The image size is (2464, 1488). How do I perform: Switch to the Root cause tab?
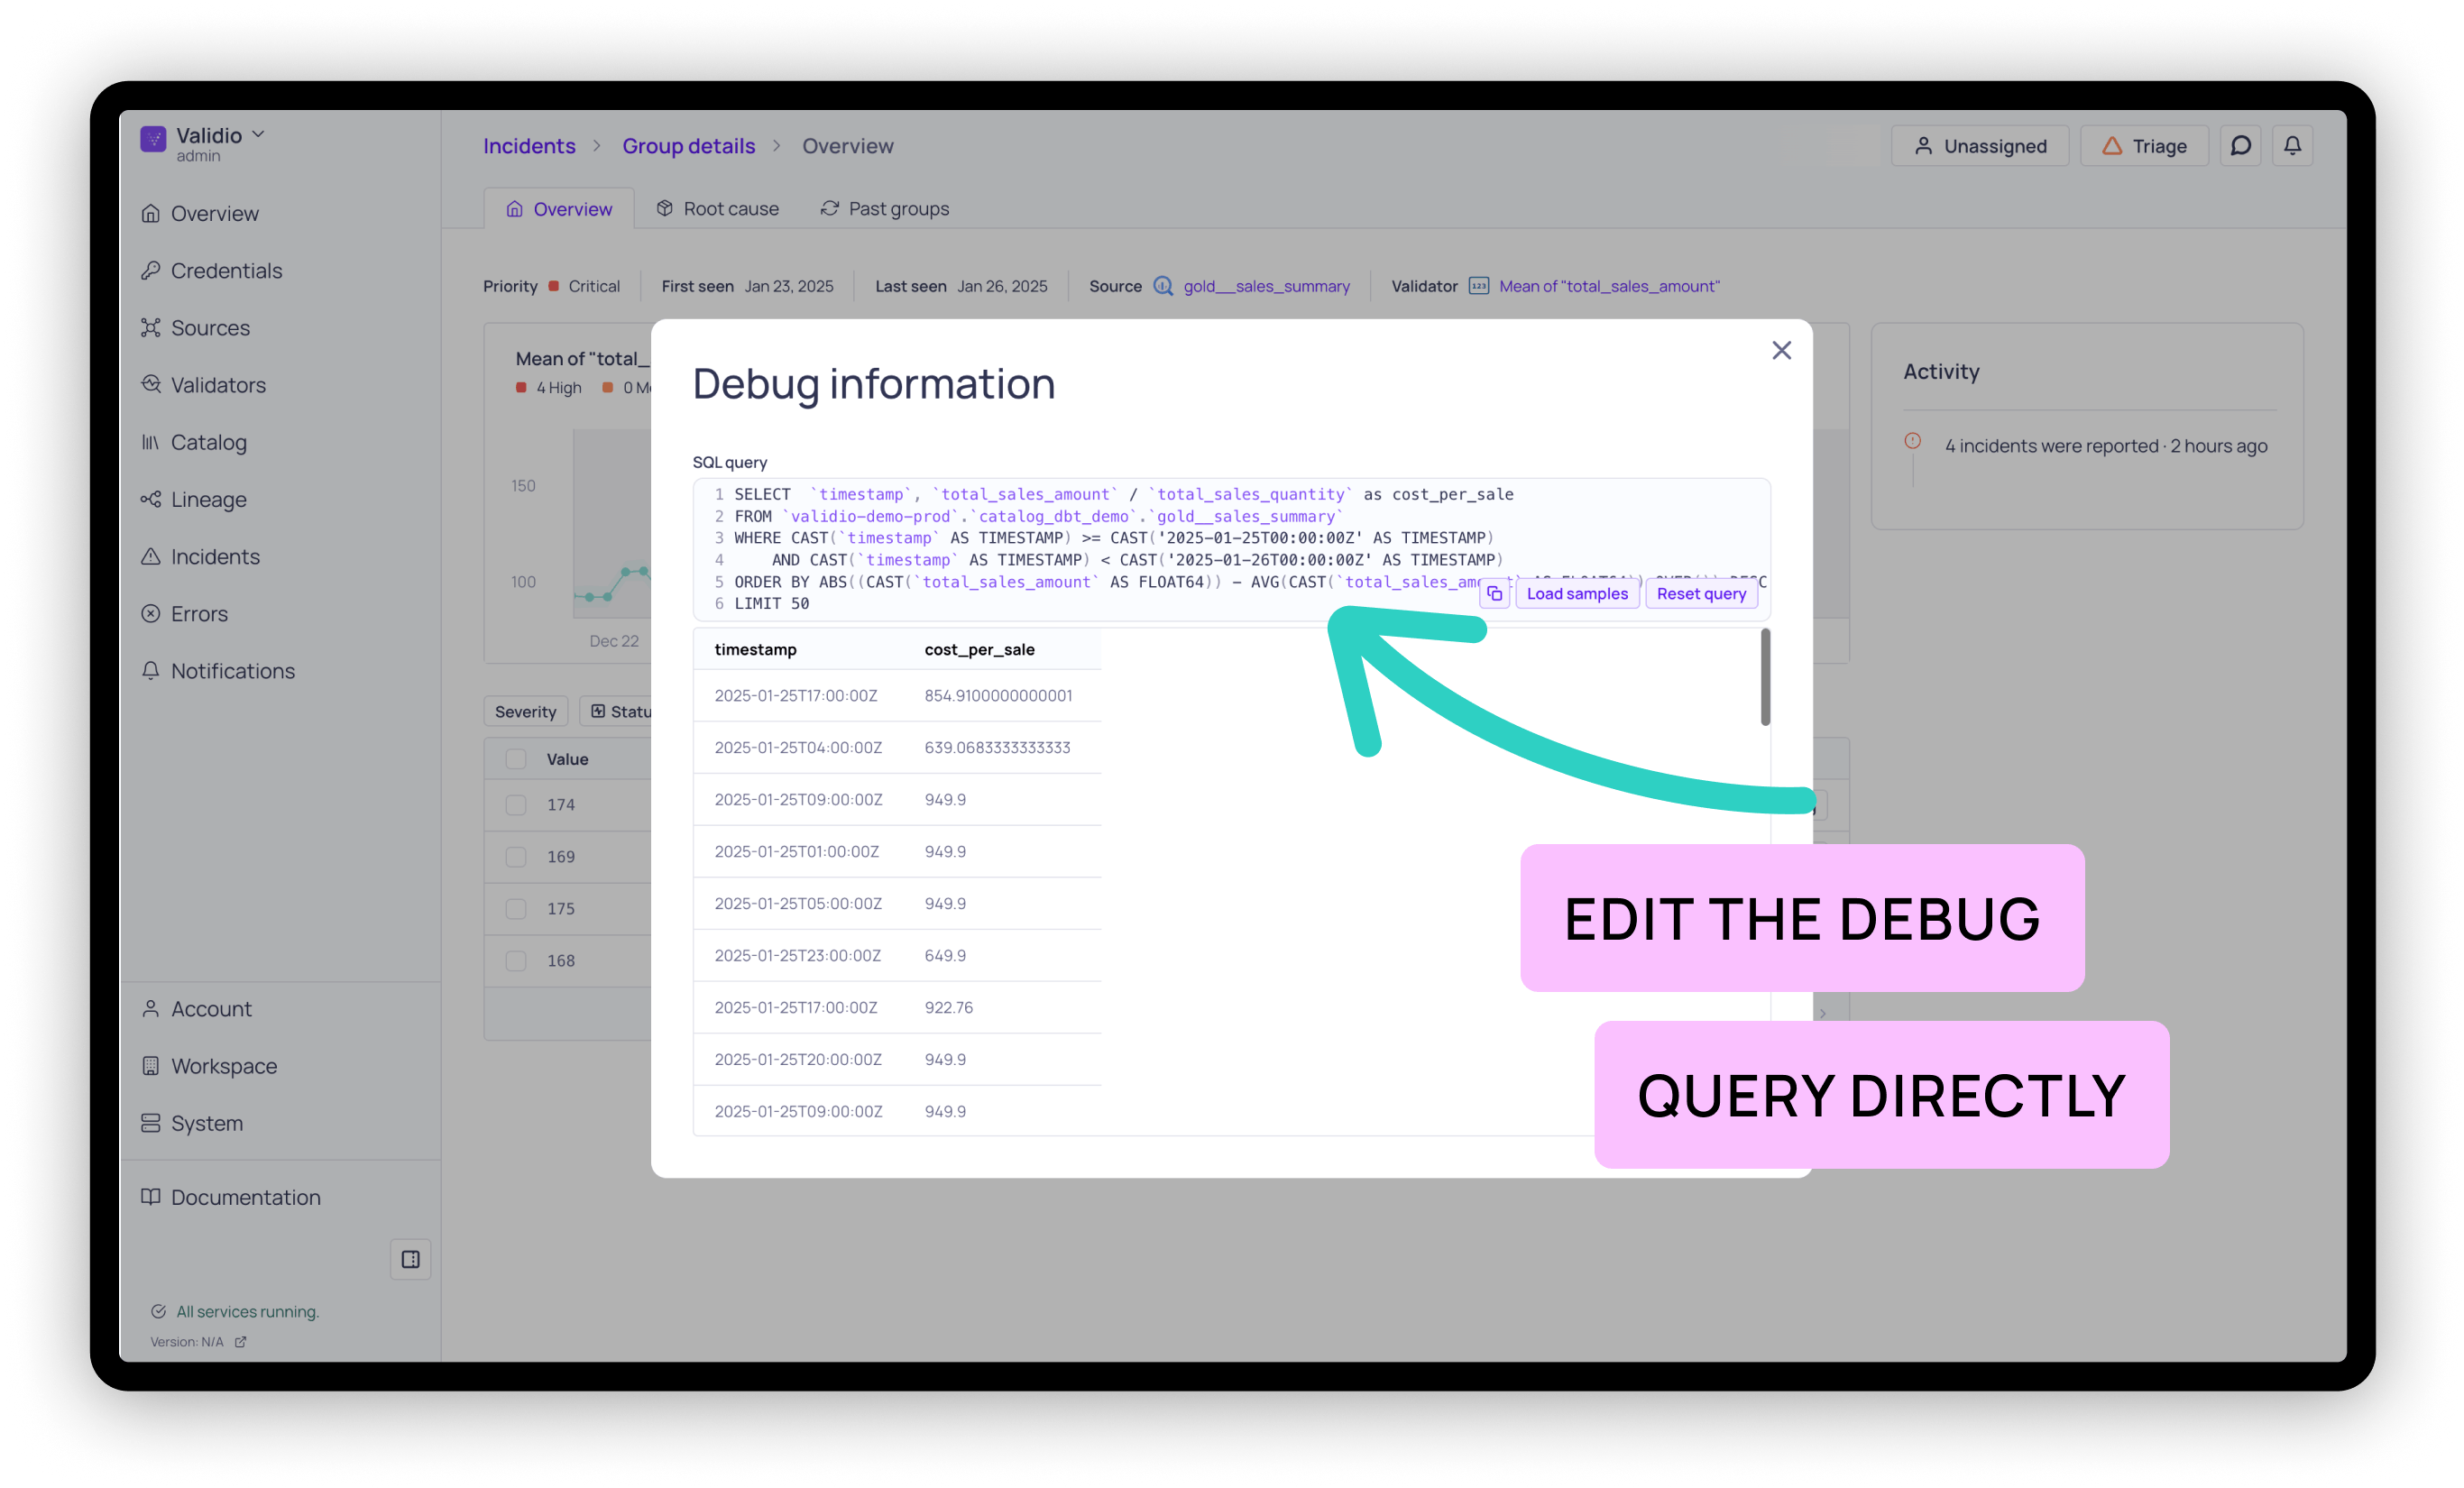point(717,209)
